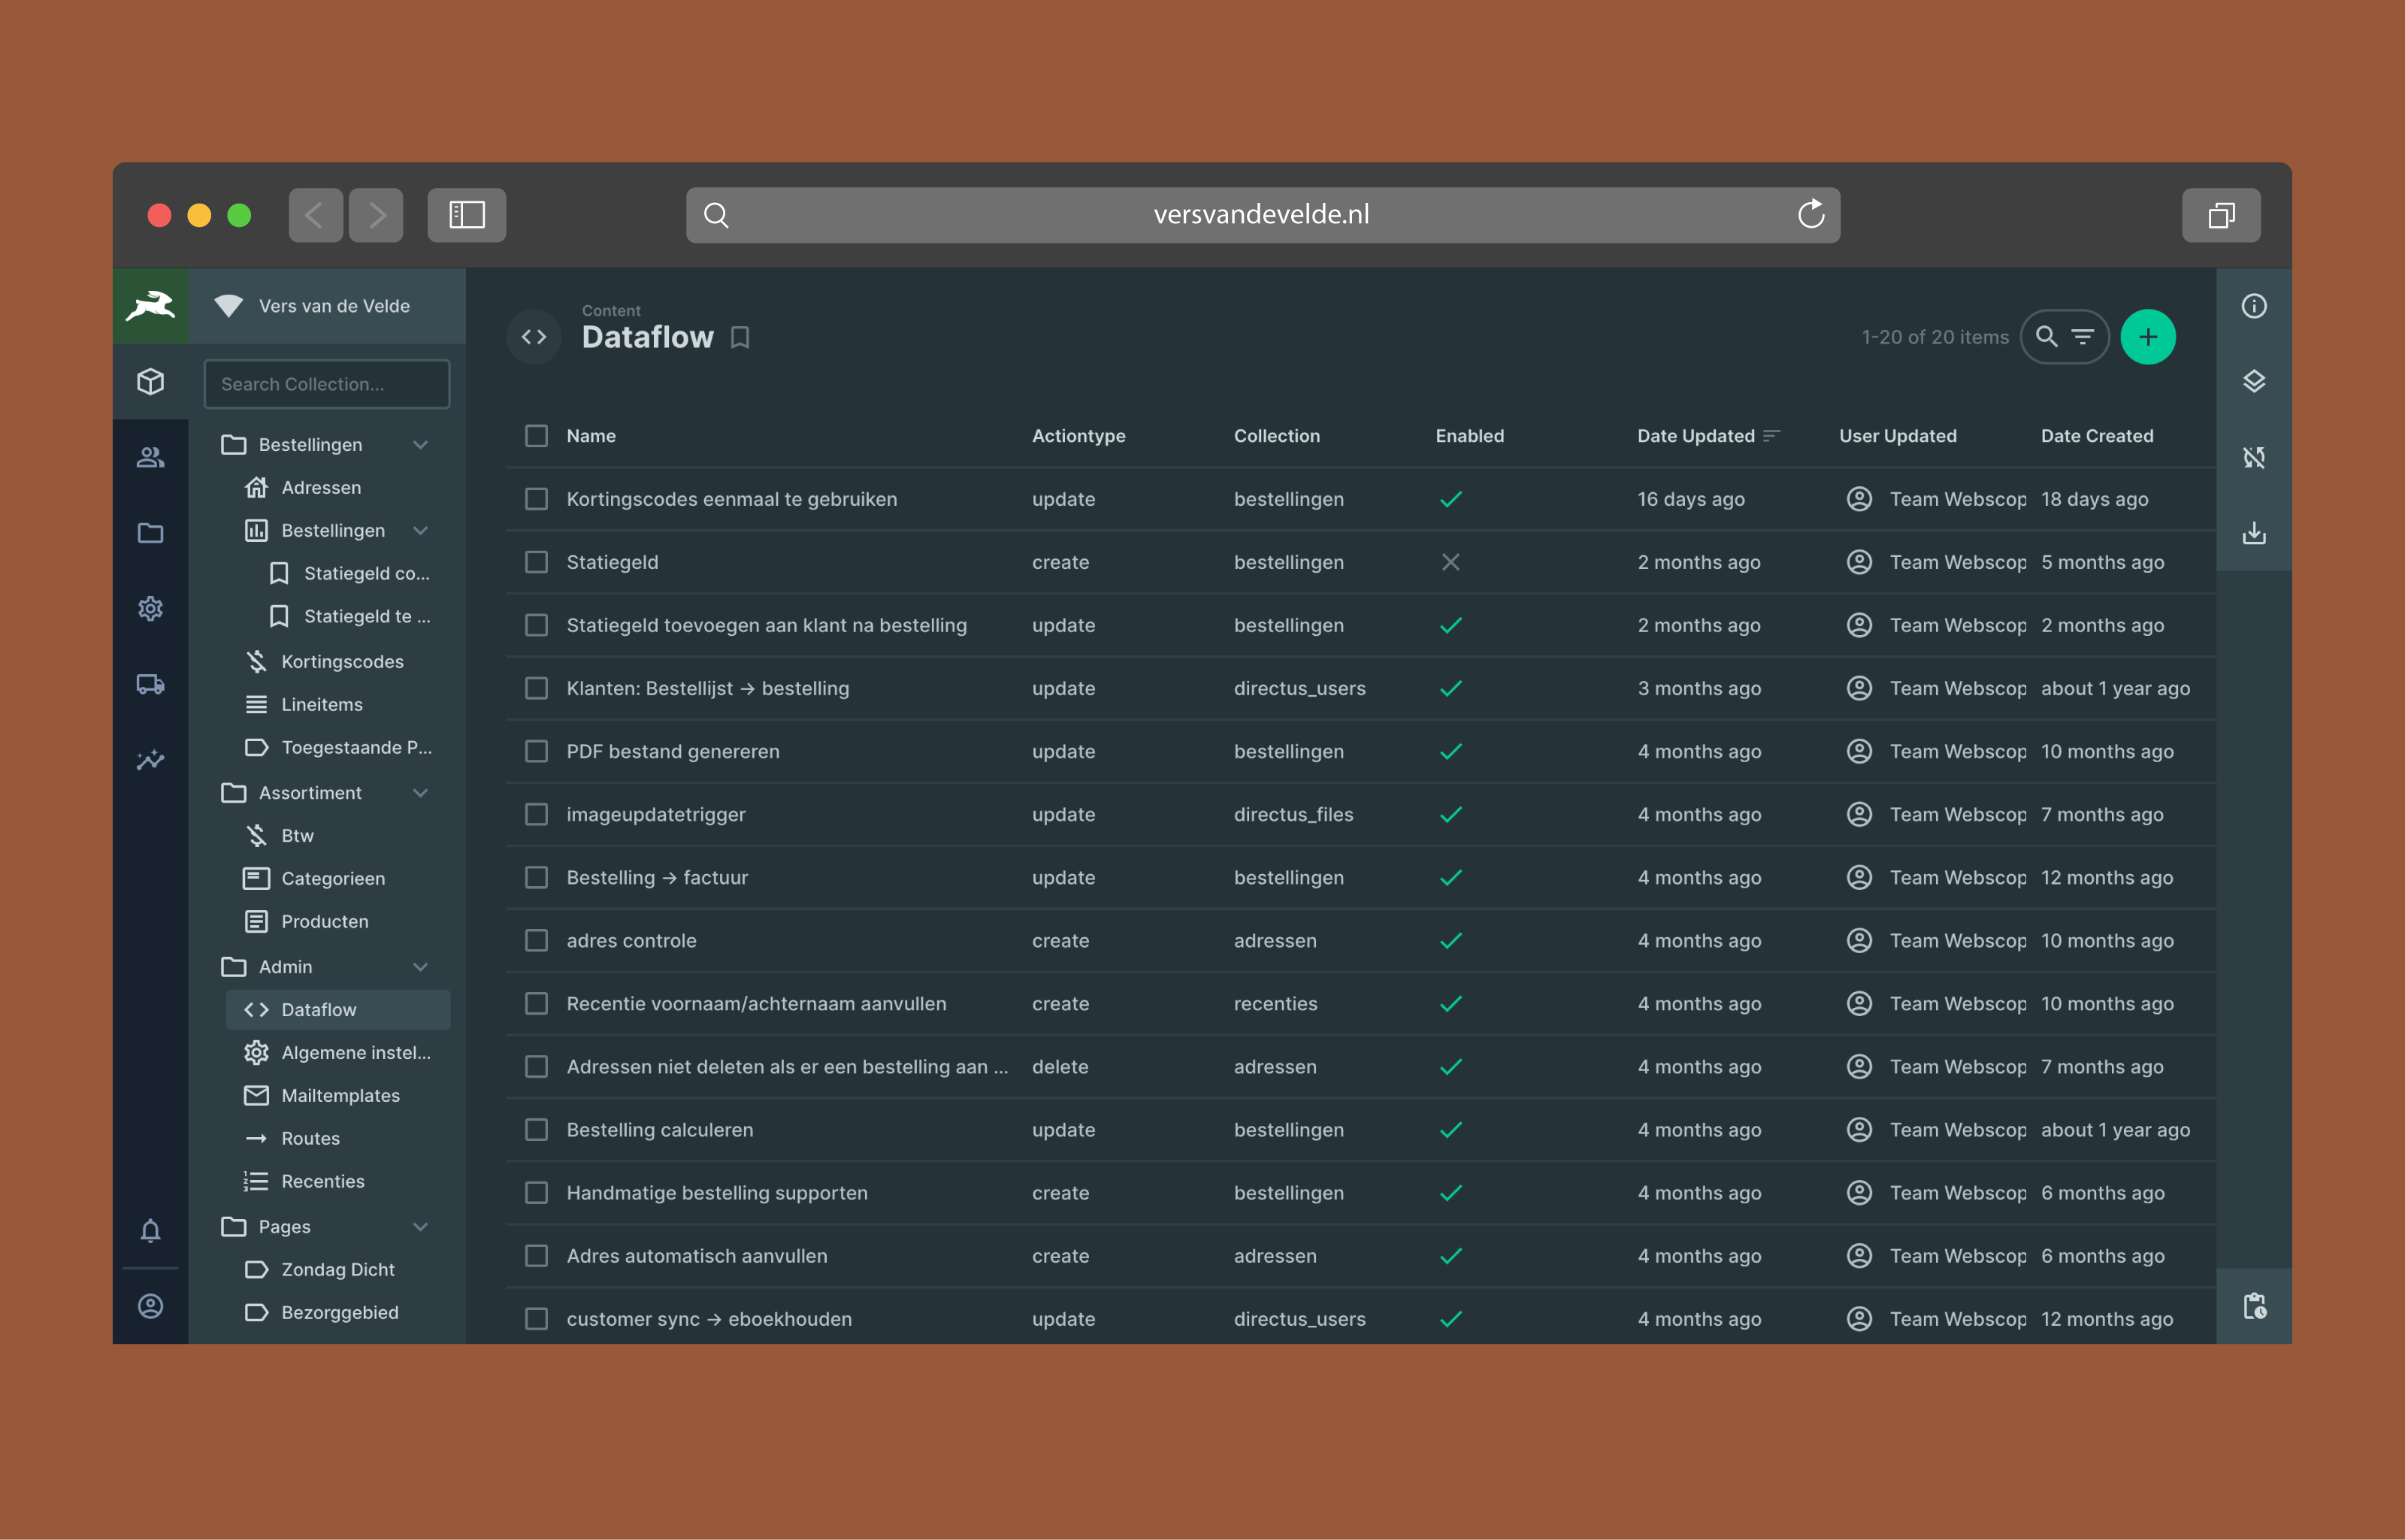Screen dimensions: 2405x1540
Task: Open the Producten collection
Action: click(x=324, y=921)
